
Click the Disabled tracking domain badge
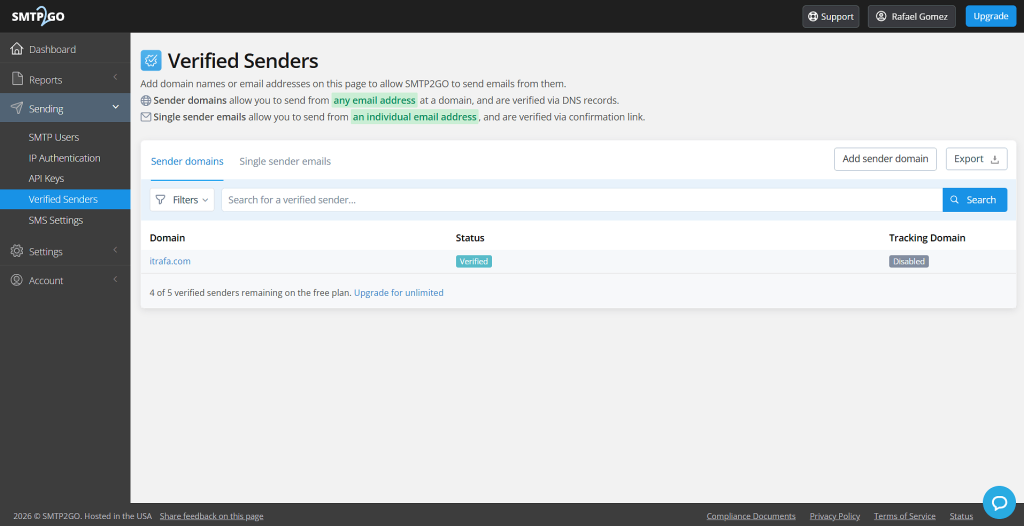click(x=908, y=261)
